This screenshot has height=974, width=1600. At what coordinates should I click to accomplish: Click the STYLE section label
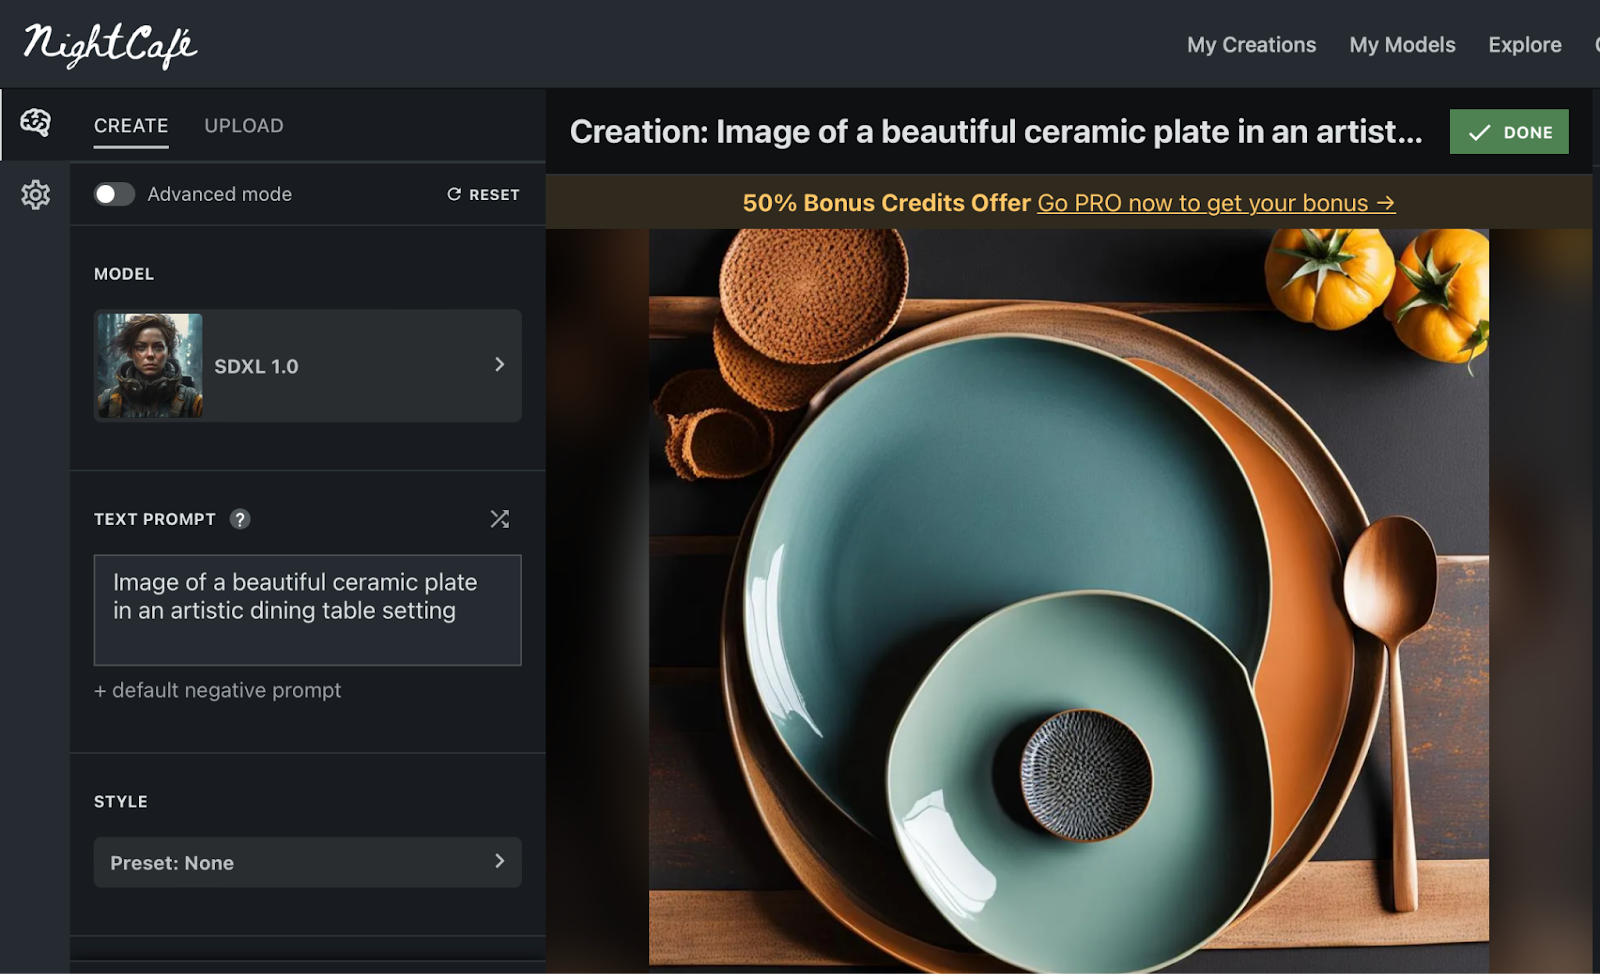pyautogui.click(x=121, y=802)
